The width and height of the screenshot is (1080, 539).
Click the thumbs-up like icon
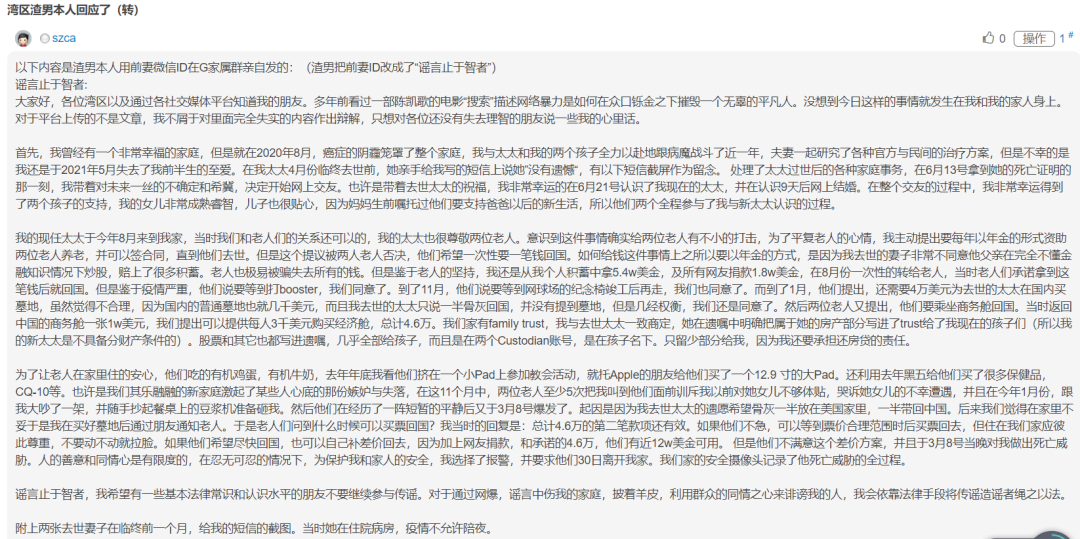pyautogui.click(x=989, y=38)
